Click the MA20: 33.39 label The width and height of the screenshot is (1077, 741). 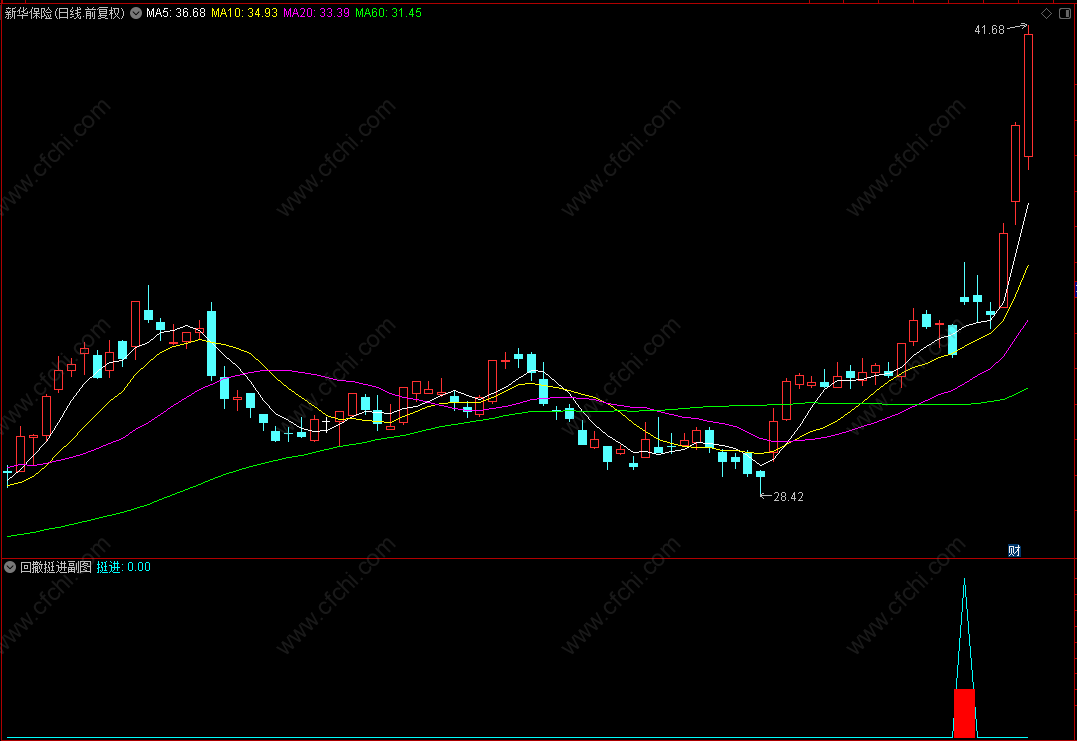(x=317, y=13)
